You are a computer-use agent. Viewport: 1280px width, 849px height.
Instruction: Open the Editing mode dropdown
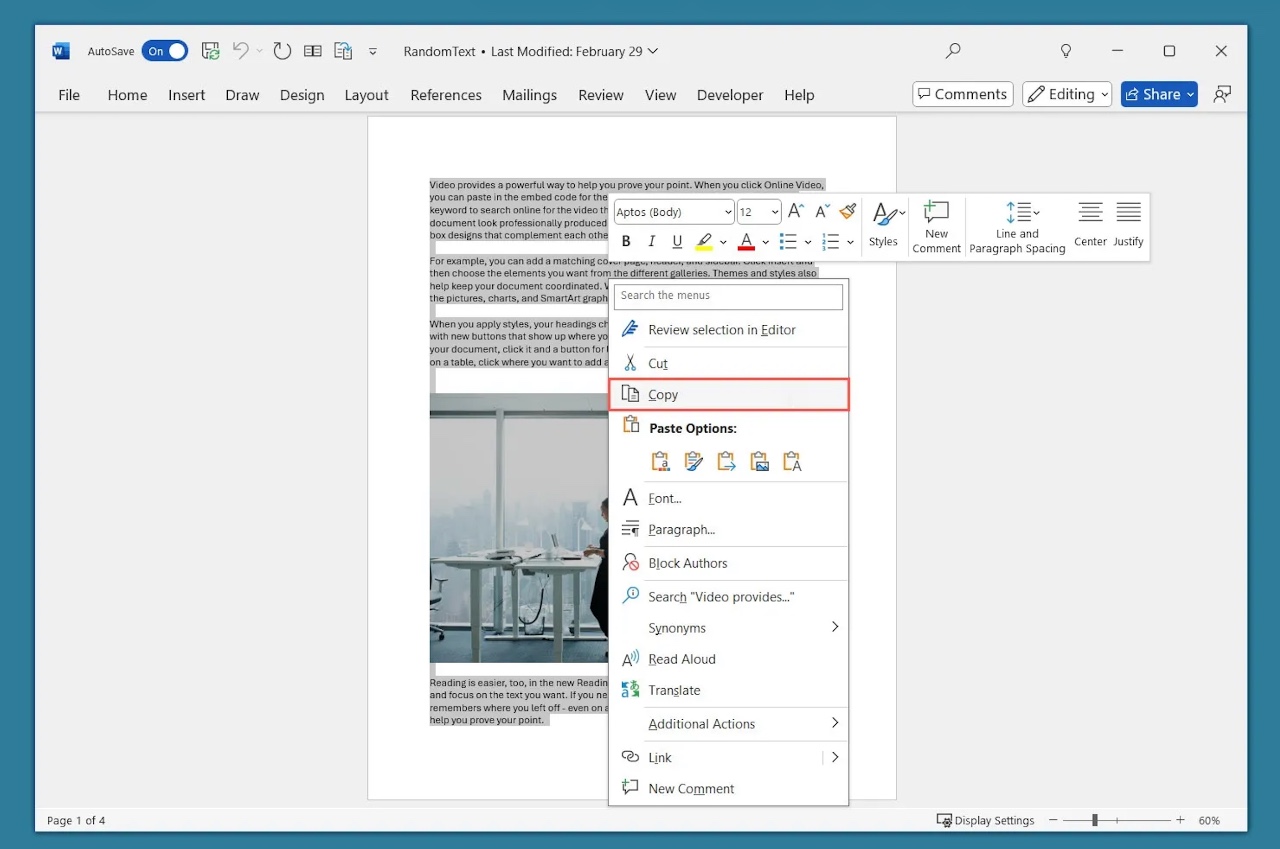[x=1067, y=94]
